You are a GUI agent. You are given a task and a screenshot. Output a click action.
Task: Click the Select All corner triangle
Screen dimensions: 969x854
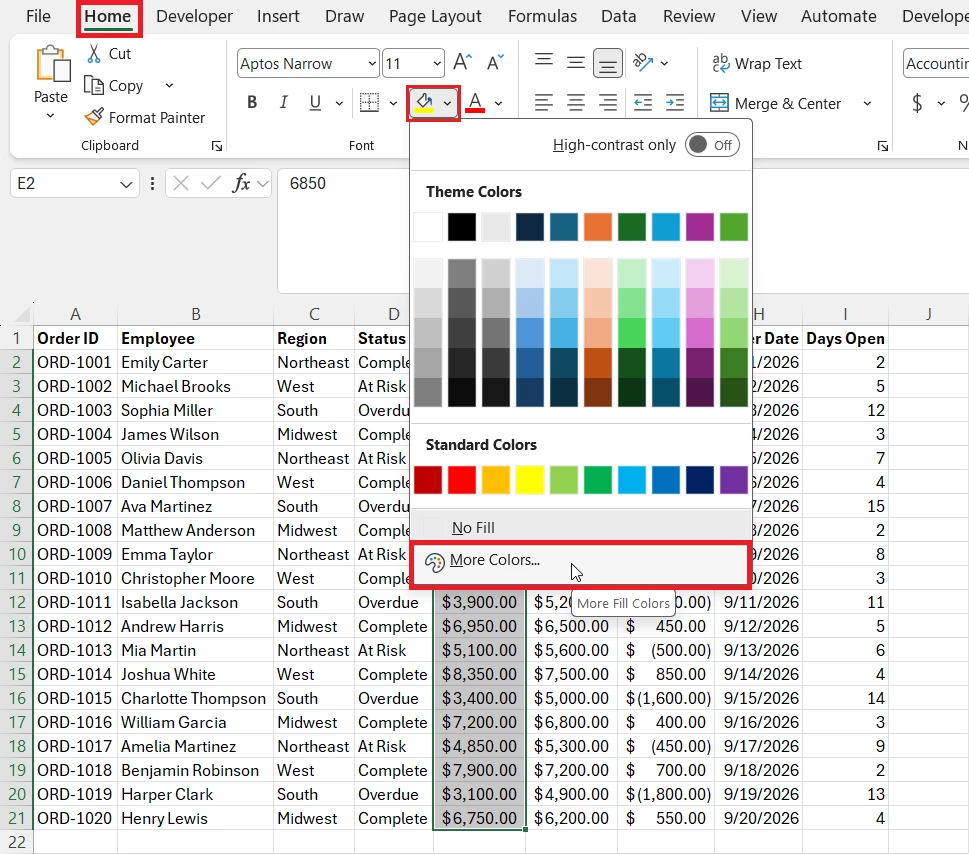tap(22, 315)
